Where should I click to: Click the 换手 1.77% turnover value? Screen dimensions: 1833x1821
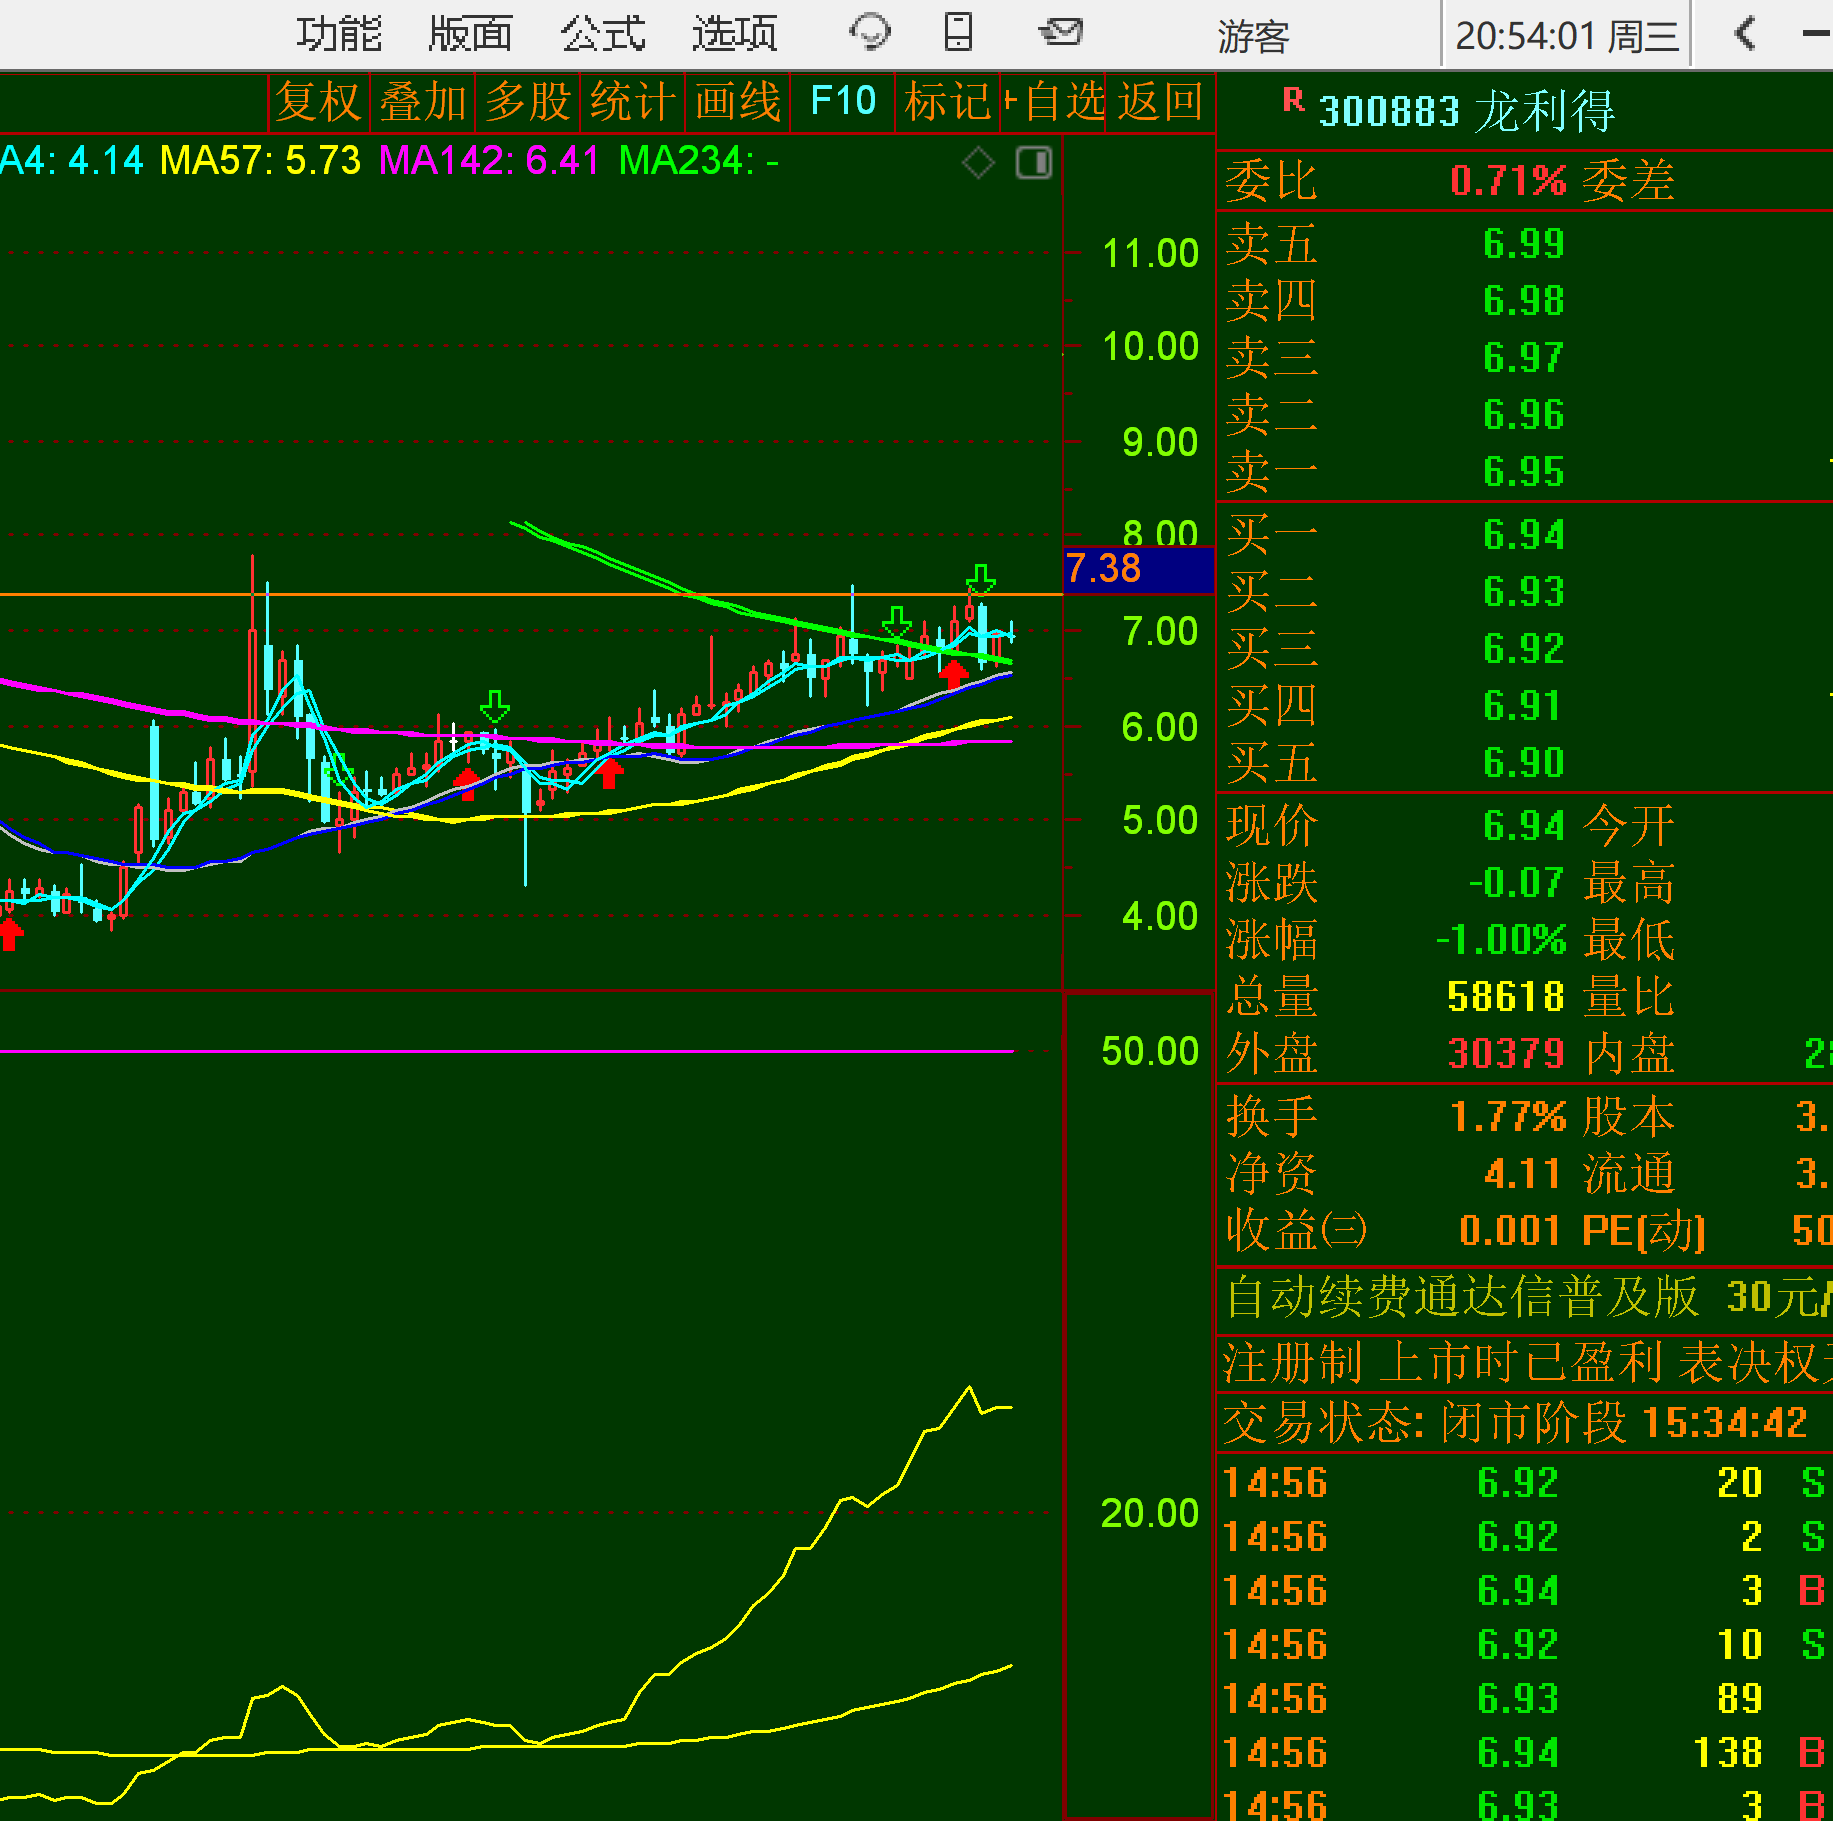click(x=1508, y=1117)
